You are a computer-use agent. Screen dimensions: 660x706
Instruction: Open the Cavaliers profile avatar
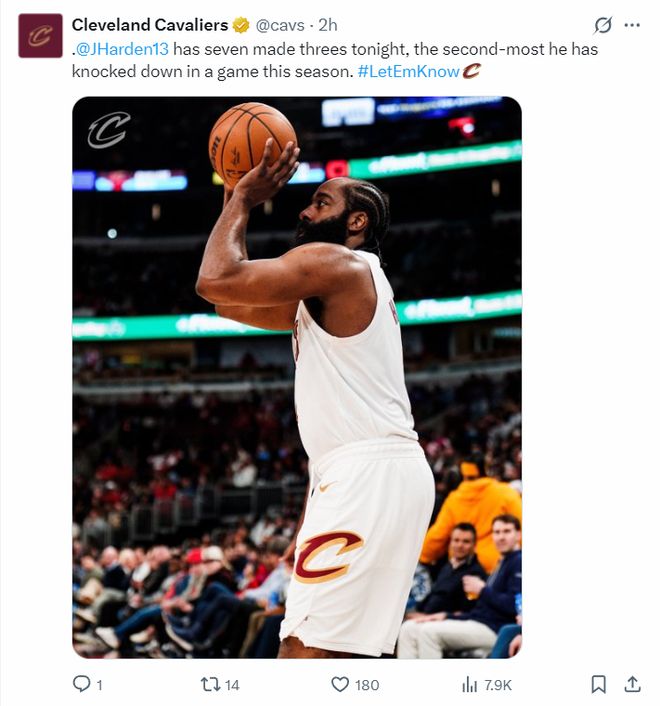tap(40, 35)
